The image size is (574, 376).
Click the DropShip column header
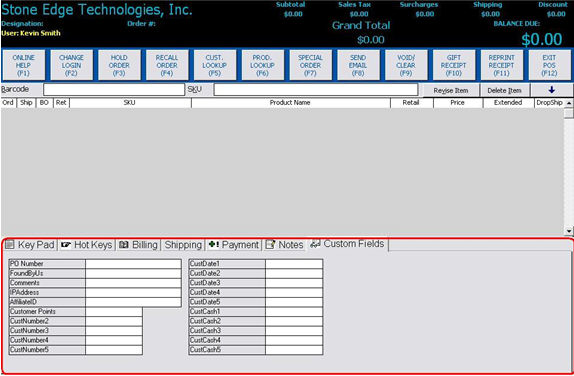pyautogui.click(x=549, y=103)
